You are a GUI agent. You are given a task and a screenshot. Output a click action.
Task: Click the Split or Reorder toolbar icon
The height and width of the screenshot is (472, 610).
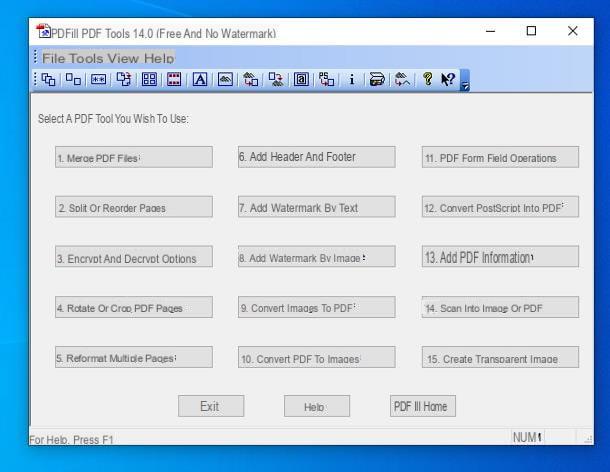[73, 79]
